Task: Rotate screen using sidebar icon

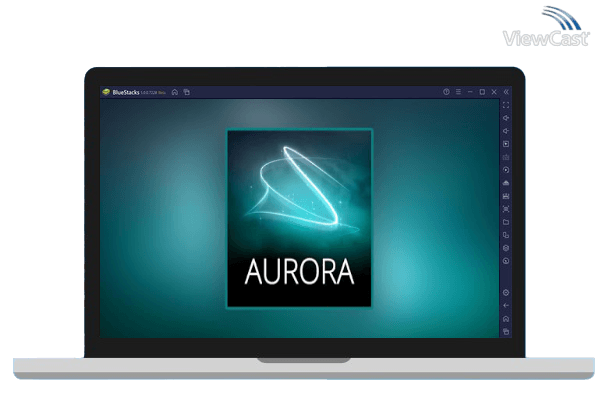Action: point(506,235)
